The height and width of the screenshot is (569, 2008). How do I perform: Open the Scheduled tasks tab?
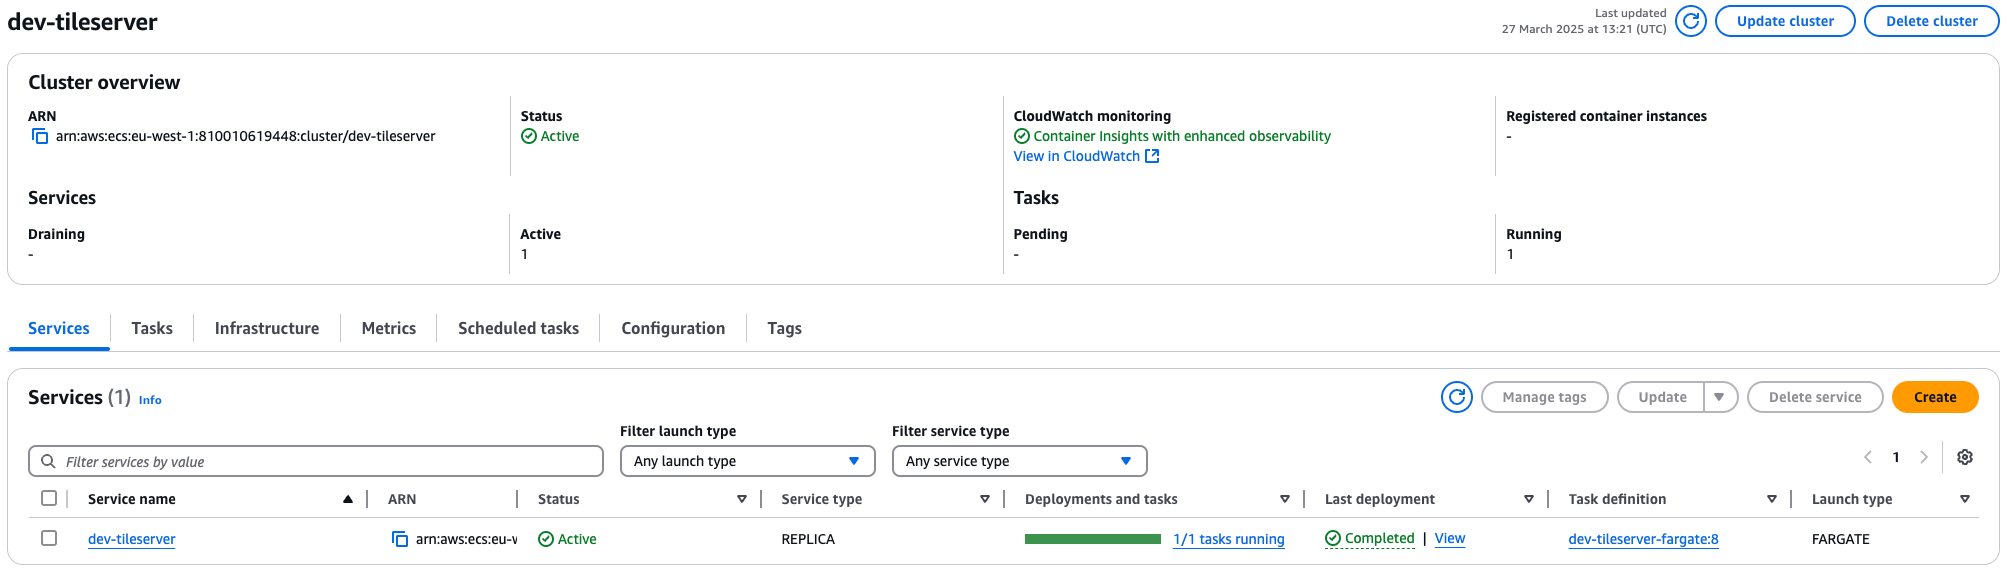518,328
